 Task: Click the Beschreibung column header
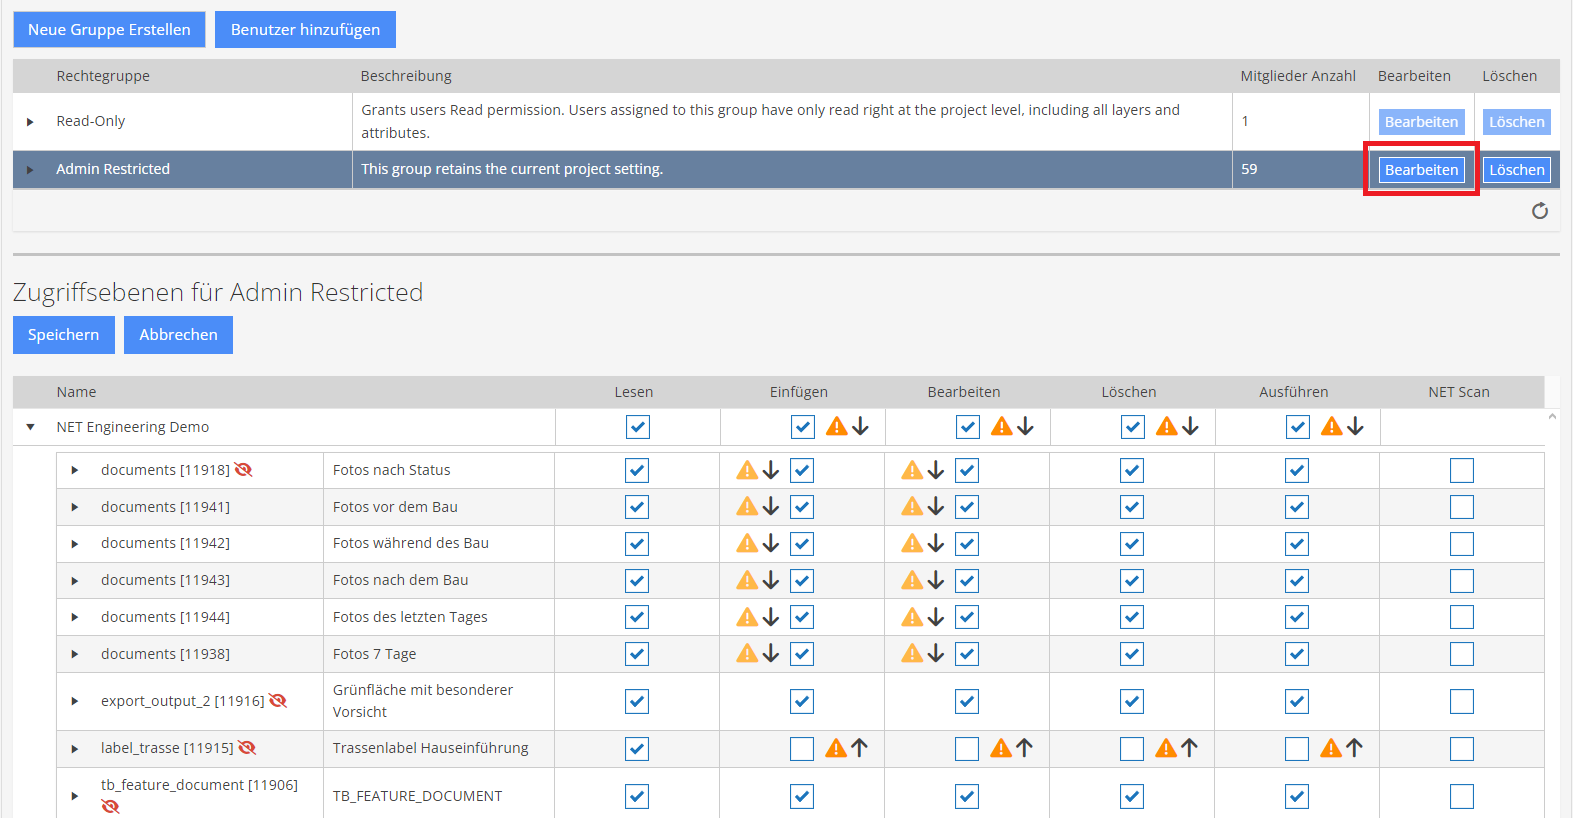(406, 76)
